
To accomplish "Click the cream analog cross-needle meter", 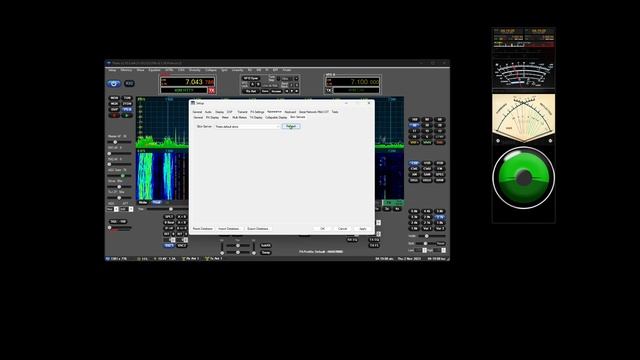I will pos(524,118).
